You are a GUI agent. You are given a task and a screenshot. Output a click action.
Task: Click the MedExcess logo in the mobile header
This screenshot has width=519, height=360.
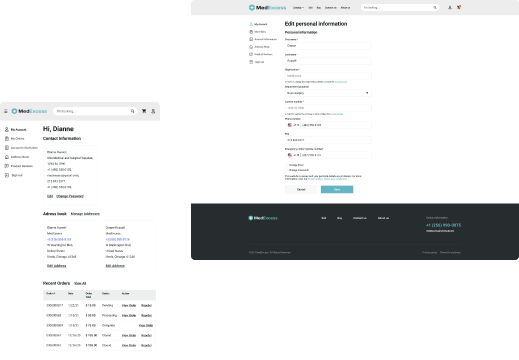pos(29,111)
